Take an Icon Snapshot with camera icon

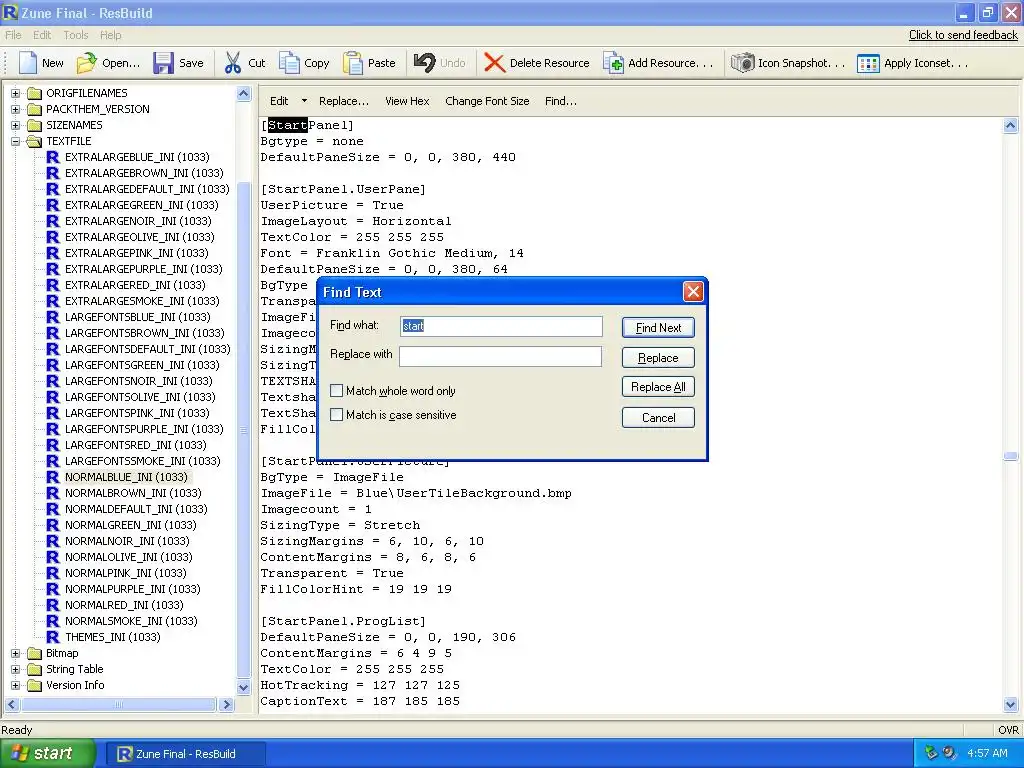[743, 63]
